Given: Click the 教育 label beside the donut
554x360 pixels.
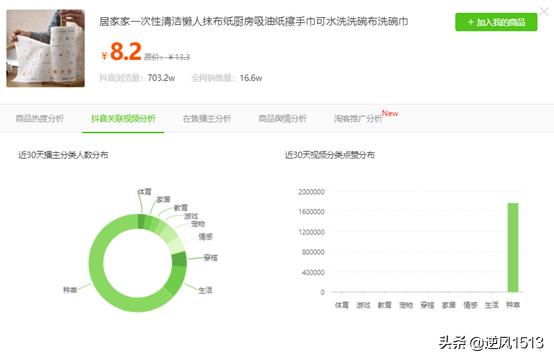Looking at the screenshot, I should click(181, 208).
